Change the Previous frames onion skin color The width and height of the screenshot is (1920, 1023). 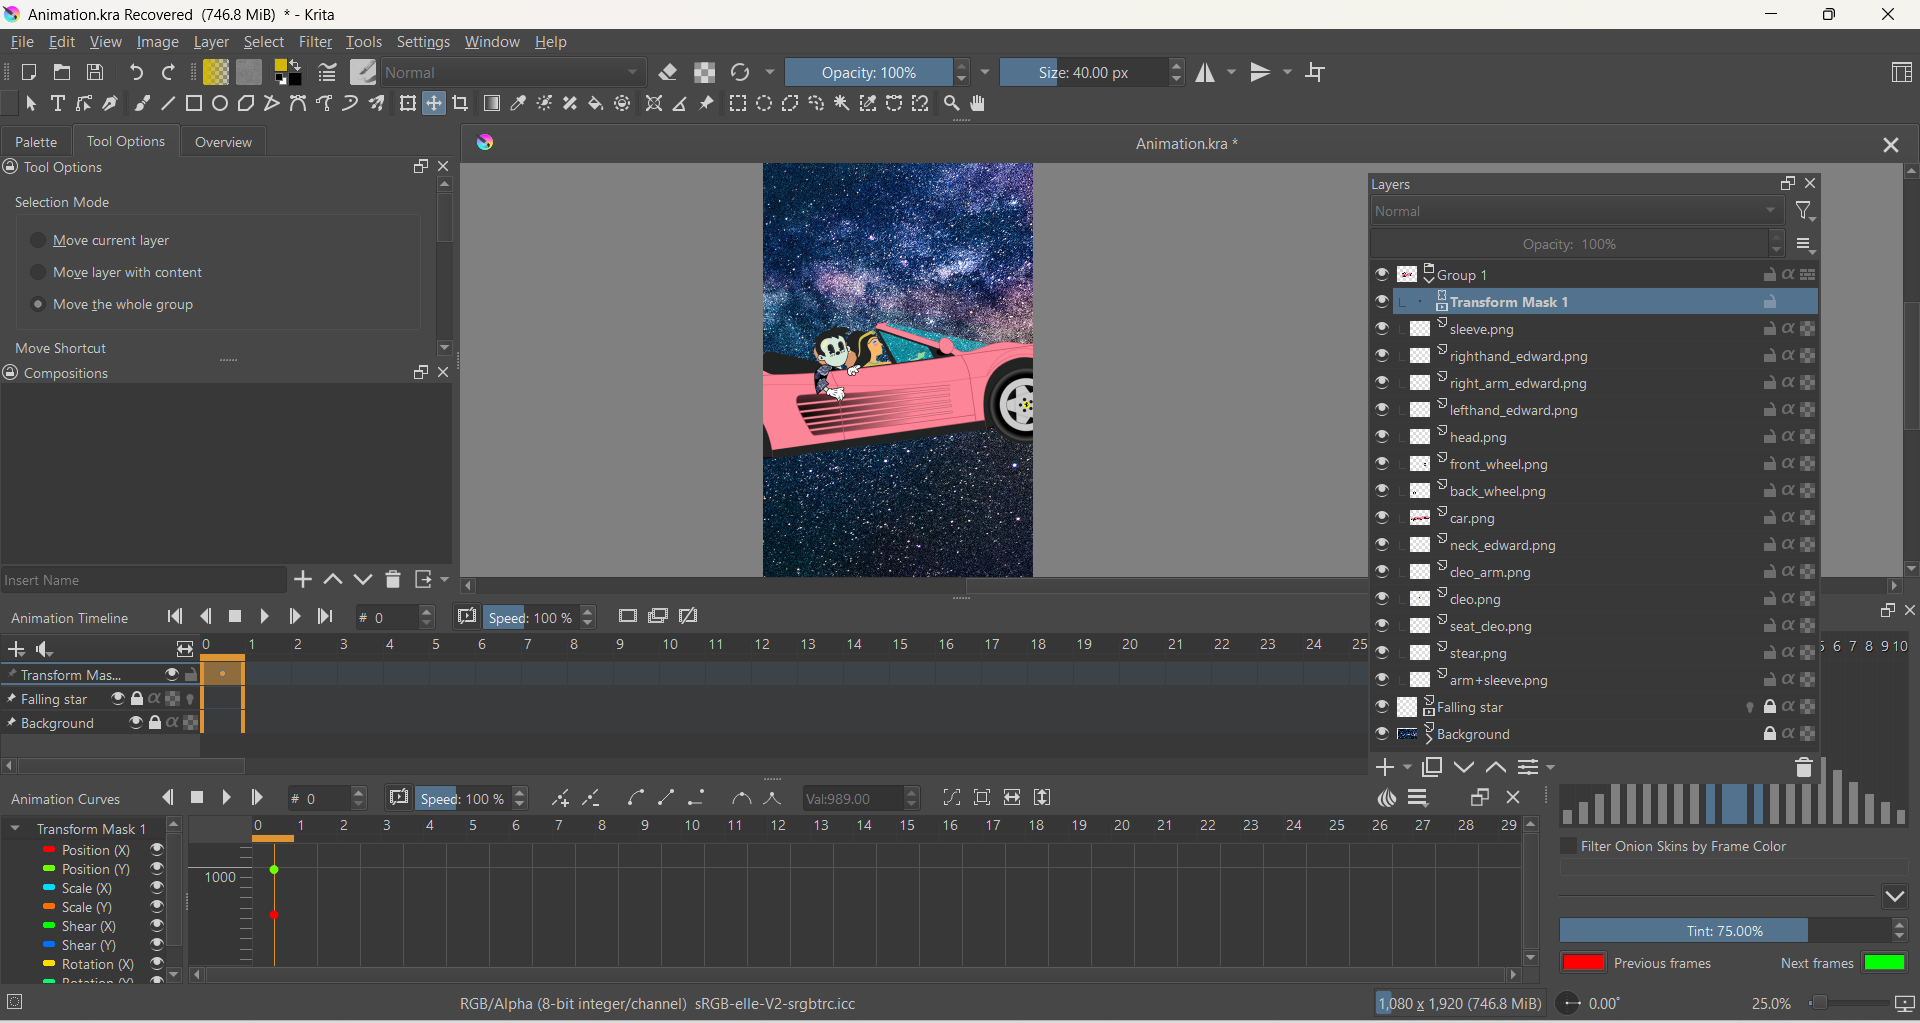(1584, 963)
